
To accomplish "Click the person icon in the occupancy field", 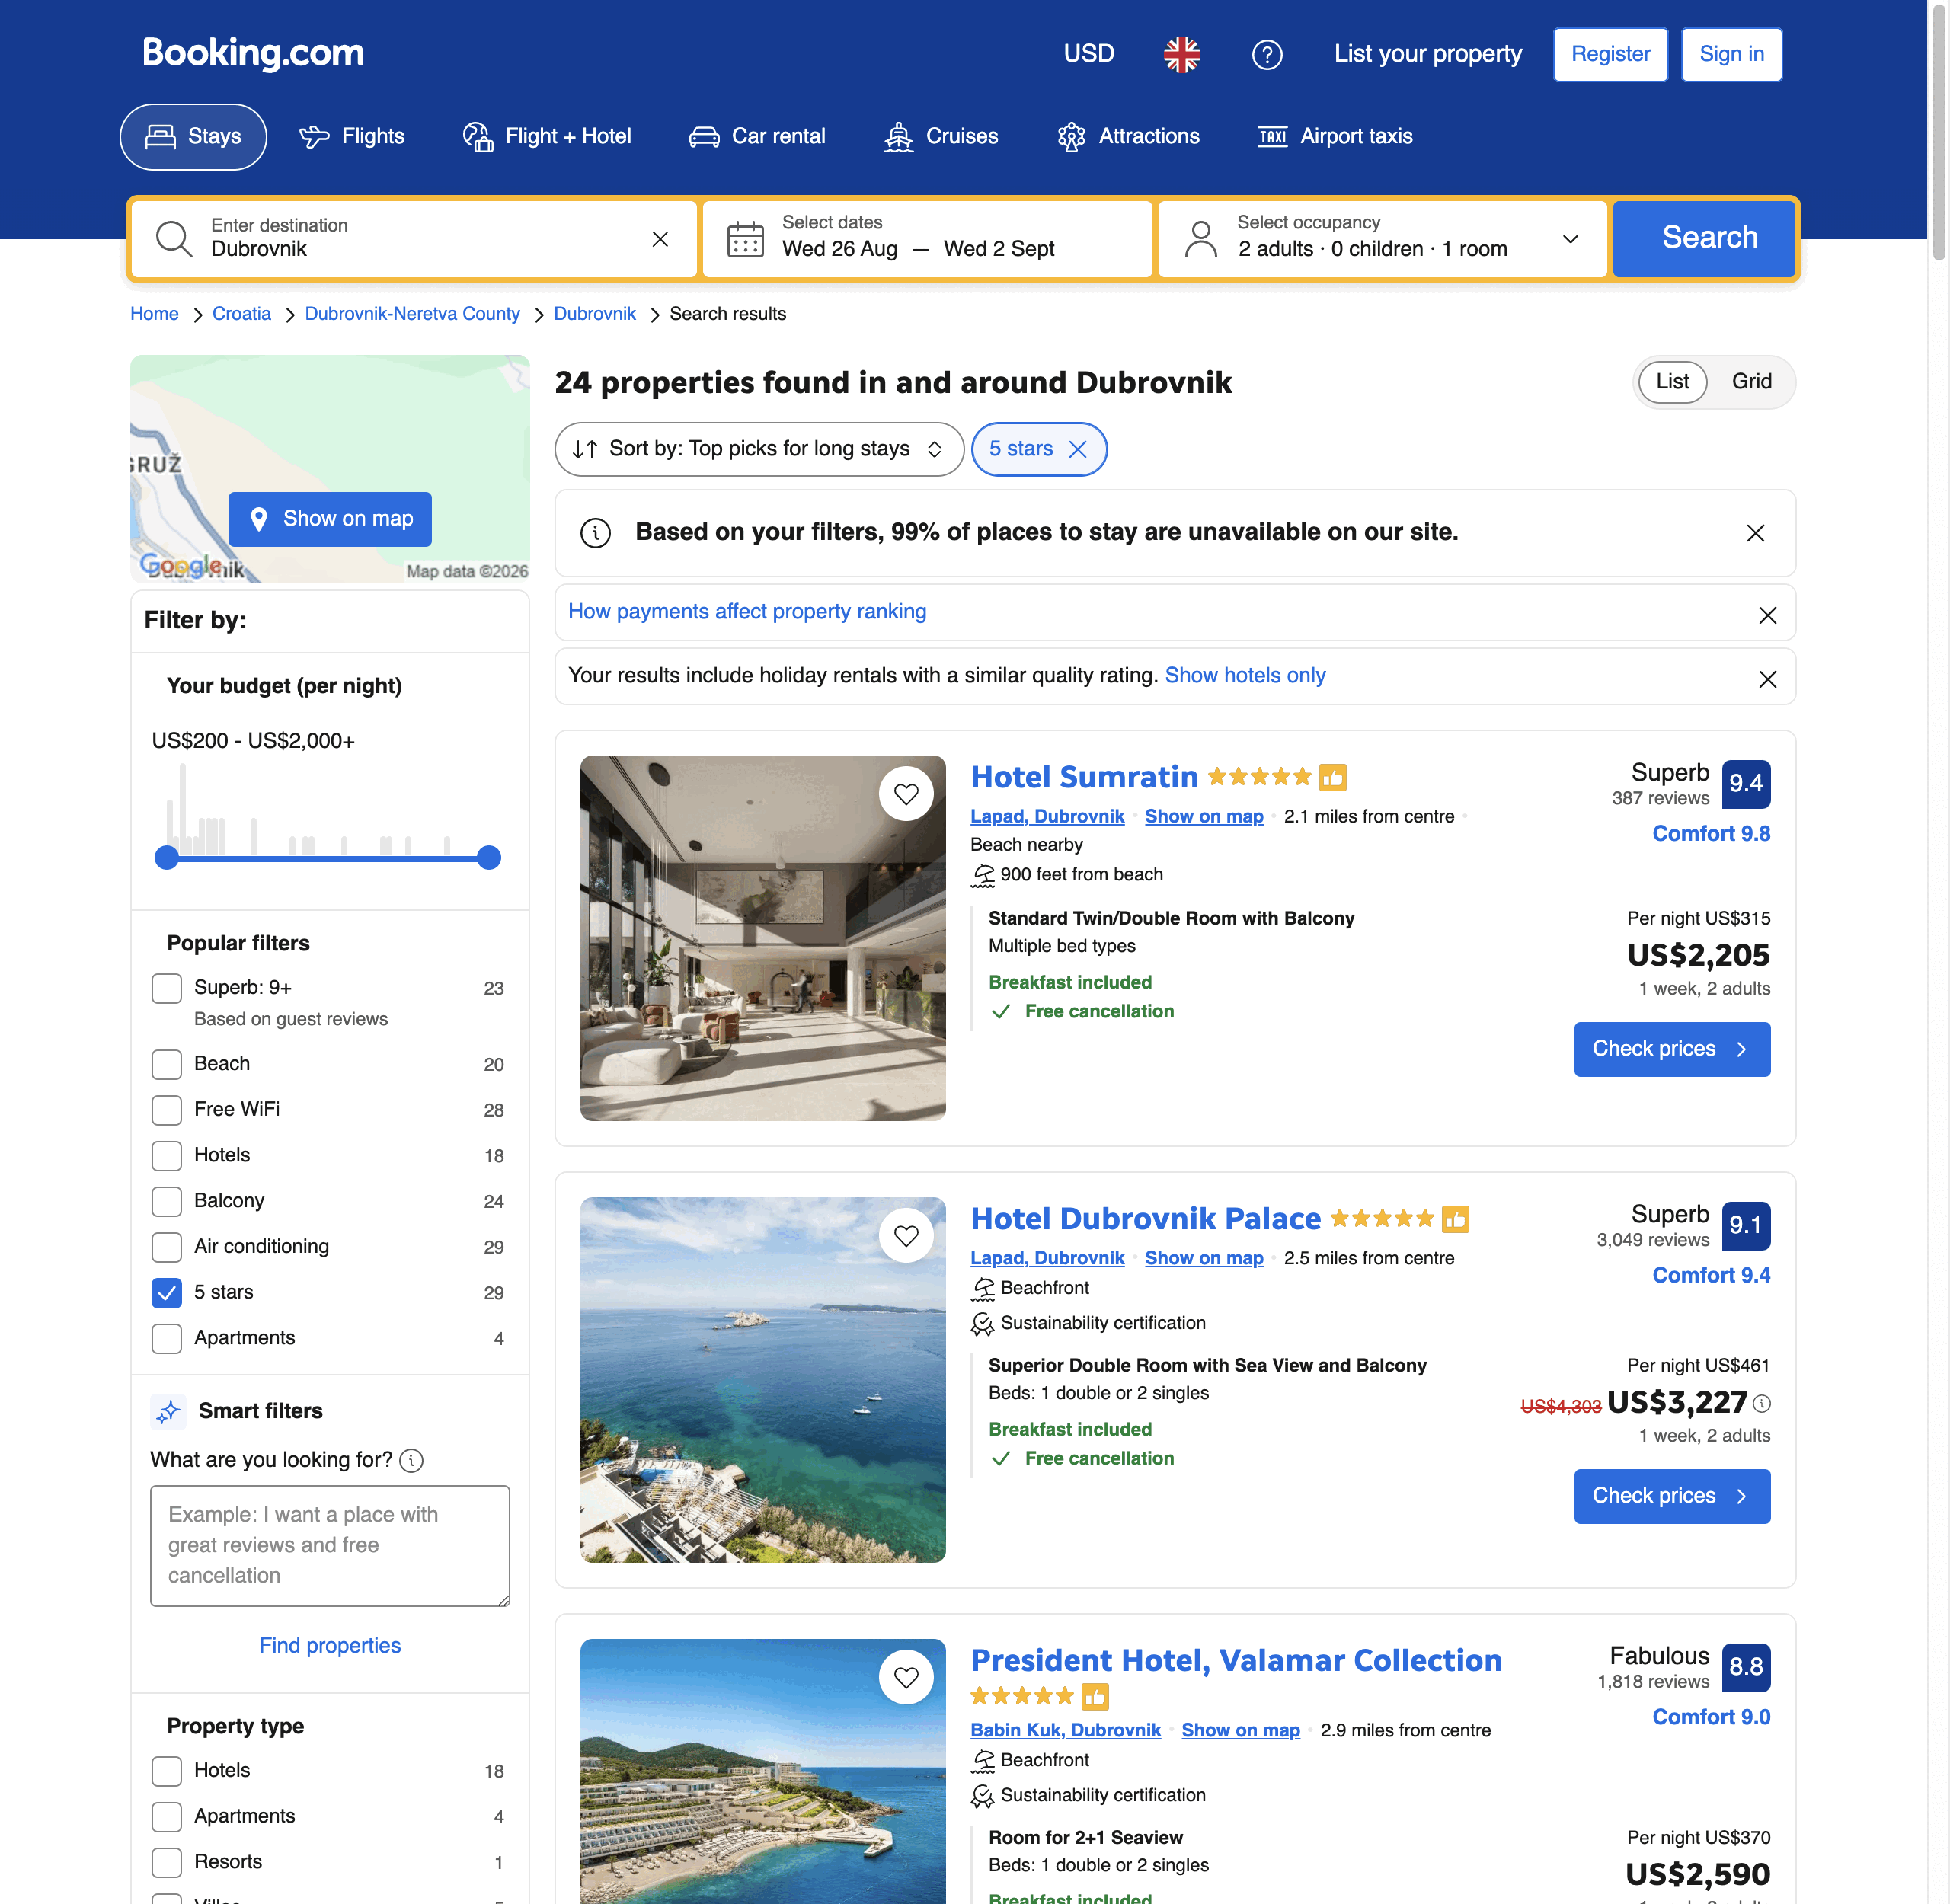I will tap(1200, 239).
